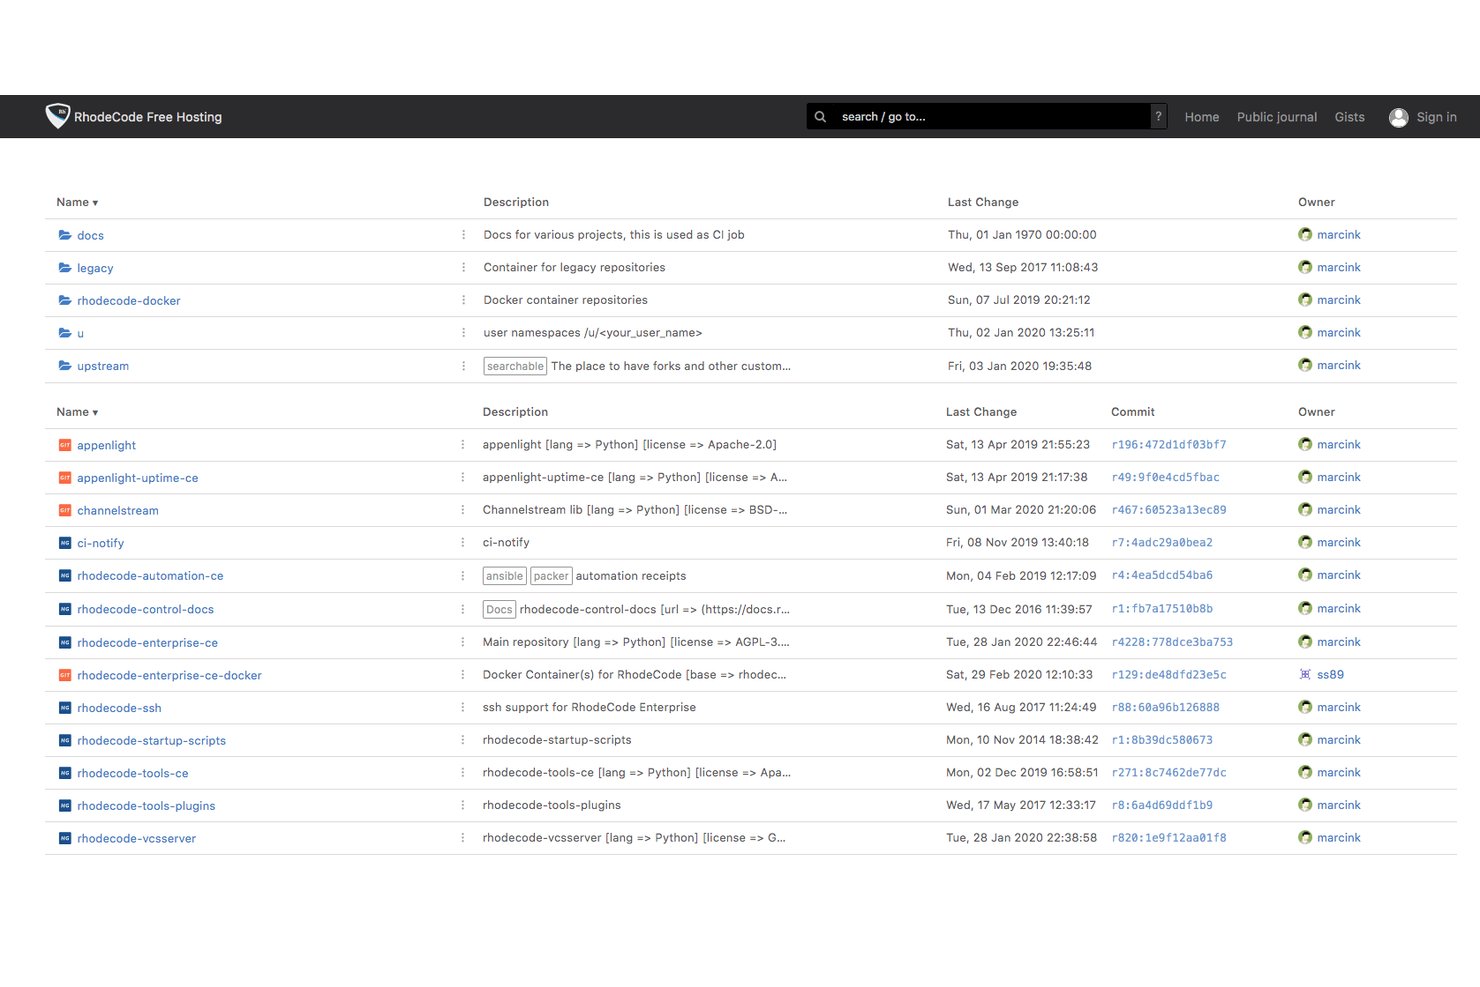Sort repositories by Last Change header
This screenshot has width=1480, height=987.
tap(981, 412)
